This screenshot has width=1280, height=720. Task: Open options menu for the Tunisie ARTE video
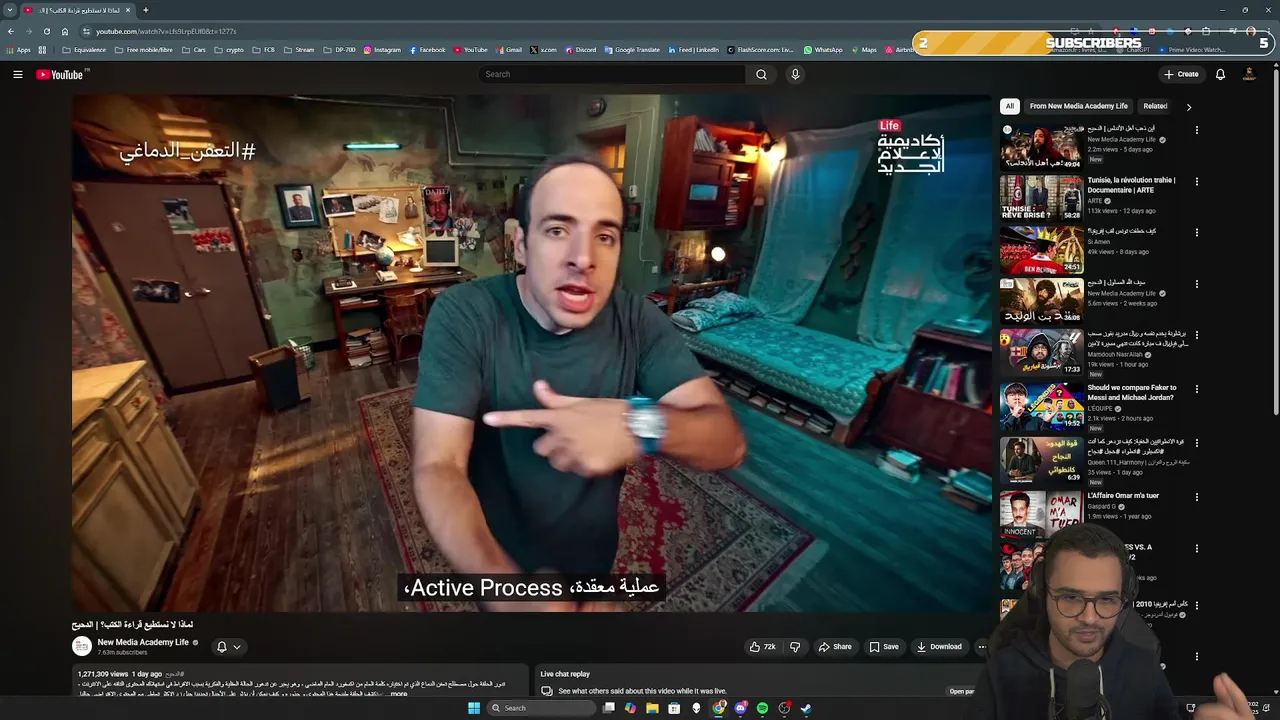tap(1196, 182)
